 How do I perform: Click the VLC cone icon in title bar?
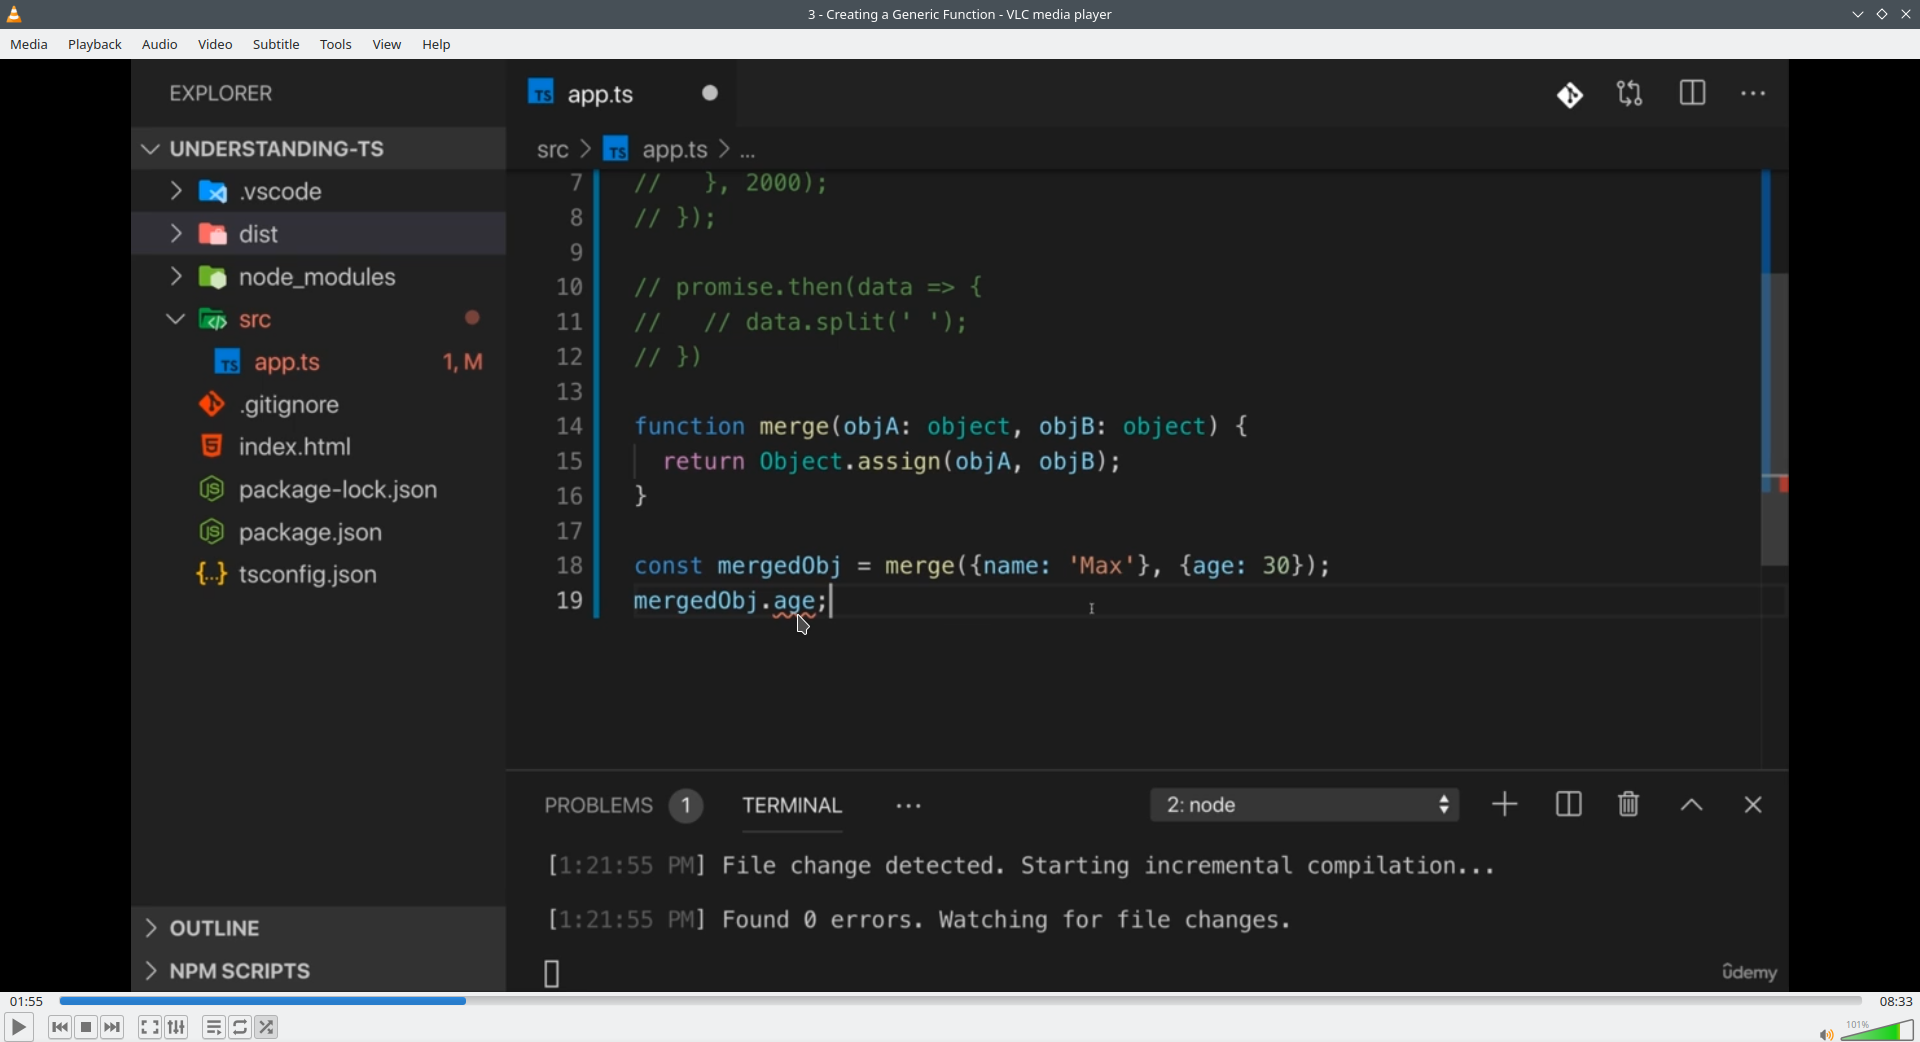pos(15,14)
